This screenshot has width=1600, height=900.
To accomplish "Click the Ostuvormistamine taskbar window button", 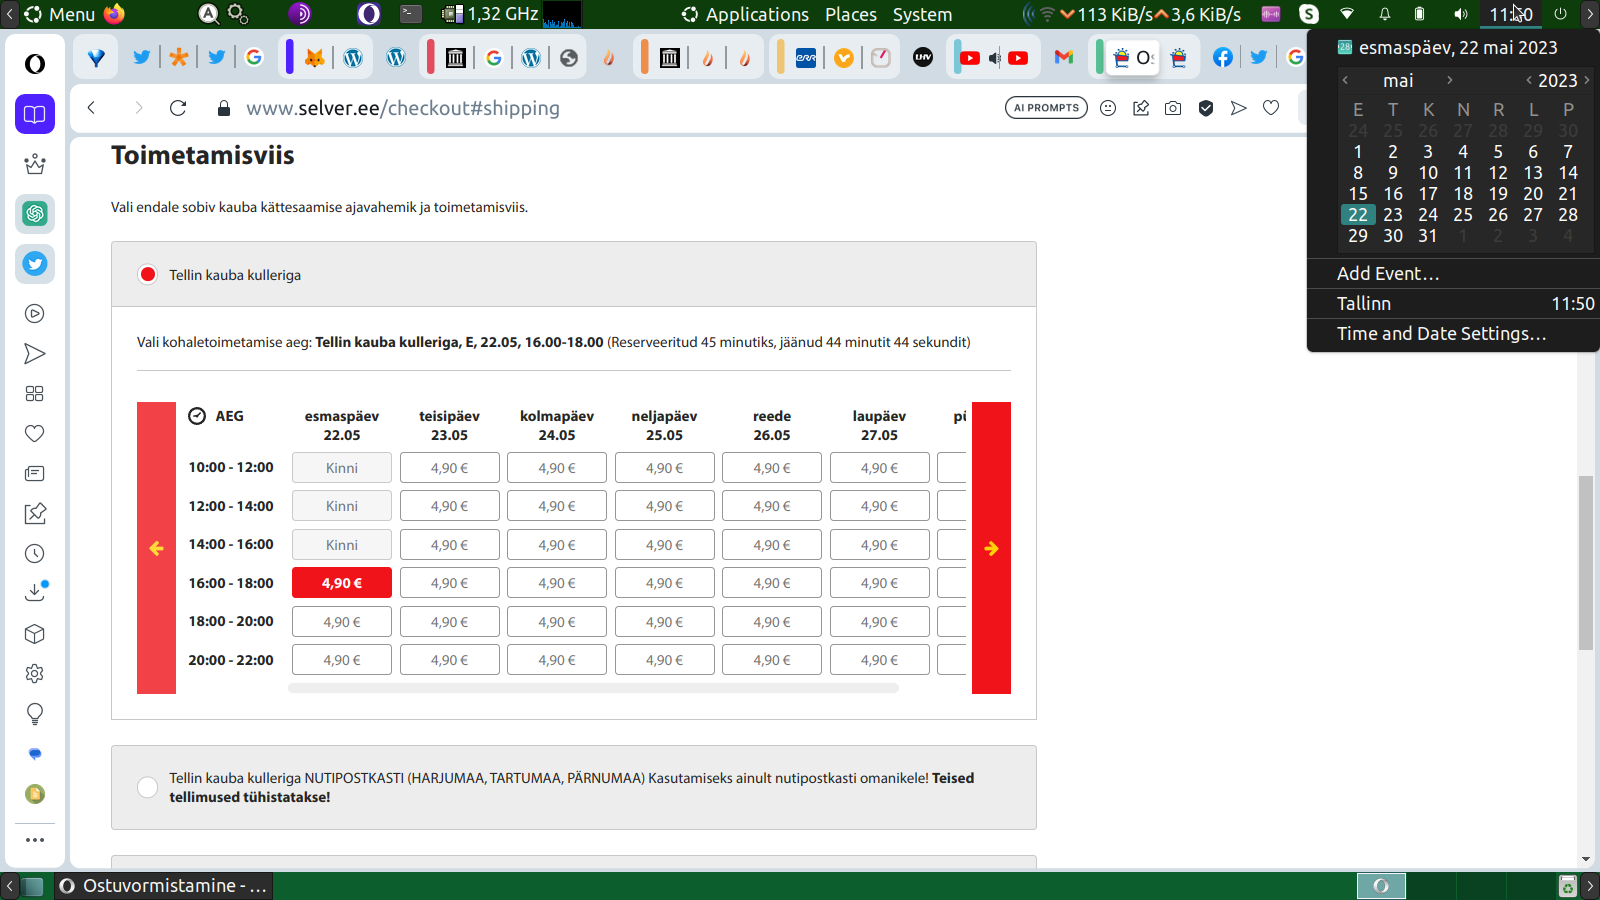I will click(x=163, y=886).
